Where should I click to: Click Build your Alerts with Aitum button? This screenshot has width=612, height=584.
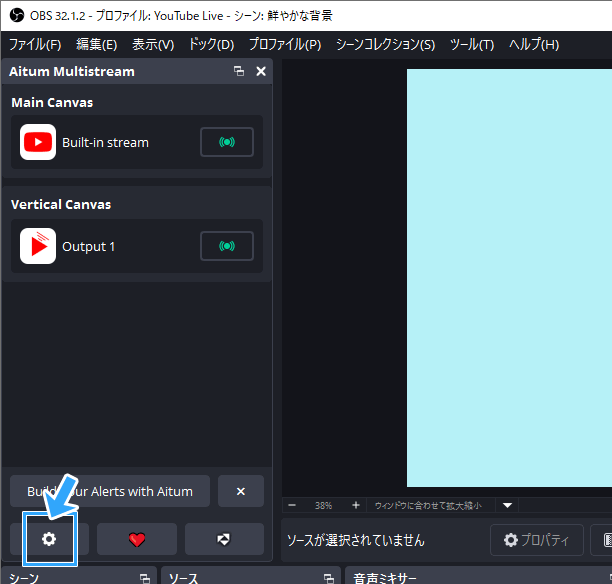tap(110, 491)
